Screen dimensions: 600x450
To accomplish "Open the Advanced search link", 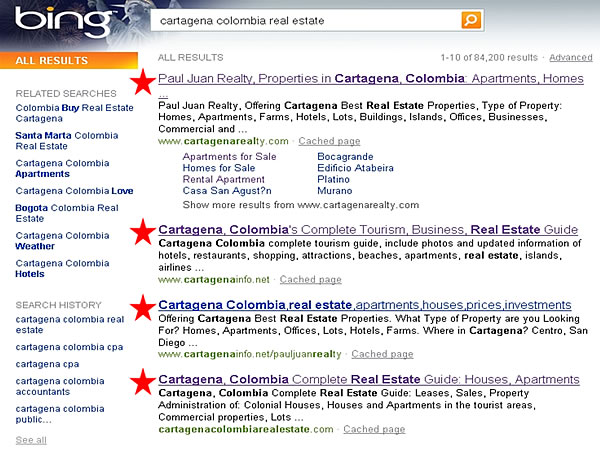I will [570, 58].
